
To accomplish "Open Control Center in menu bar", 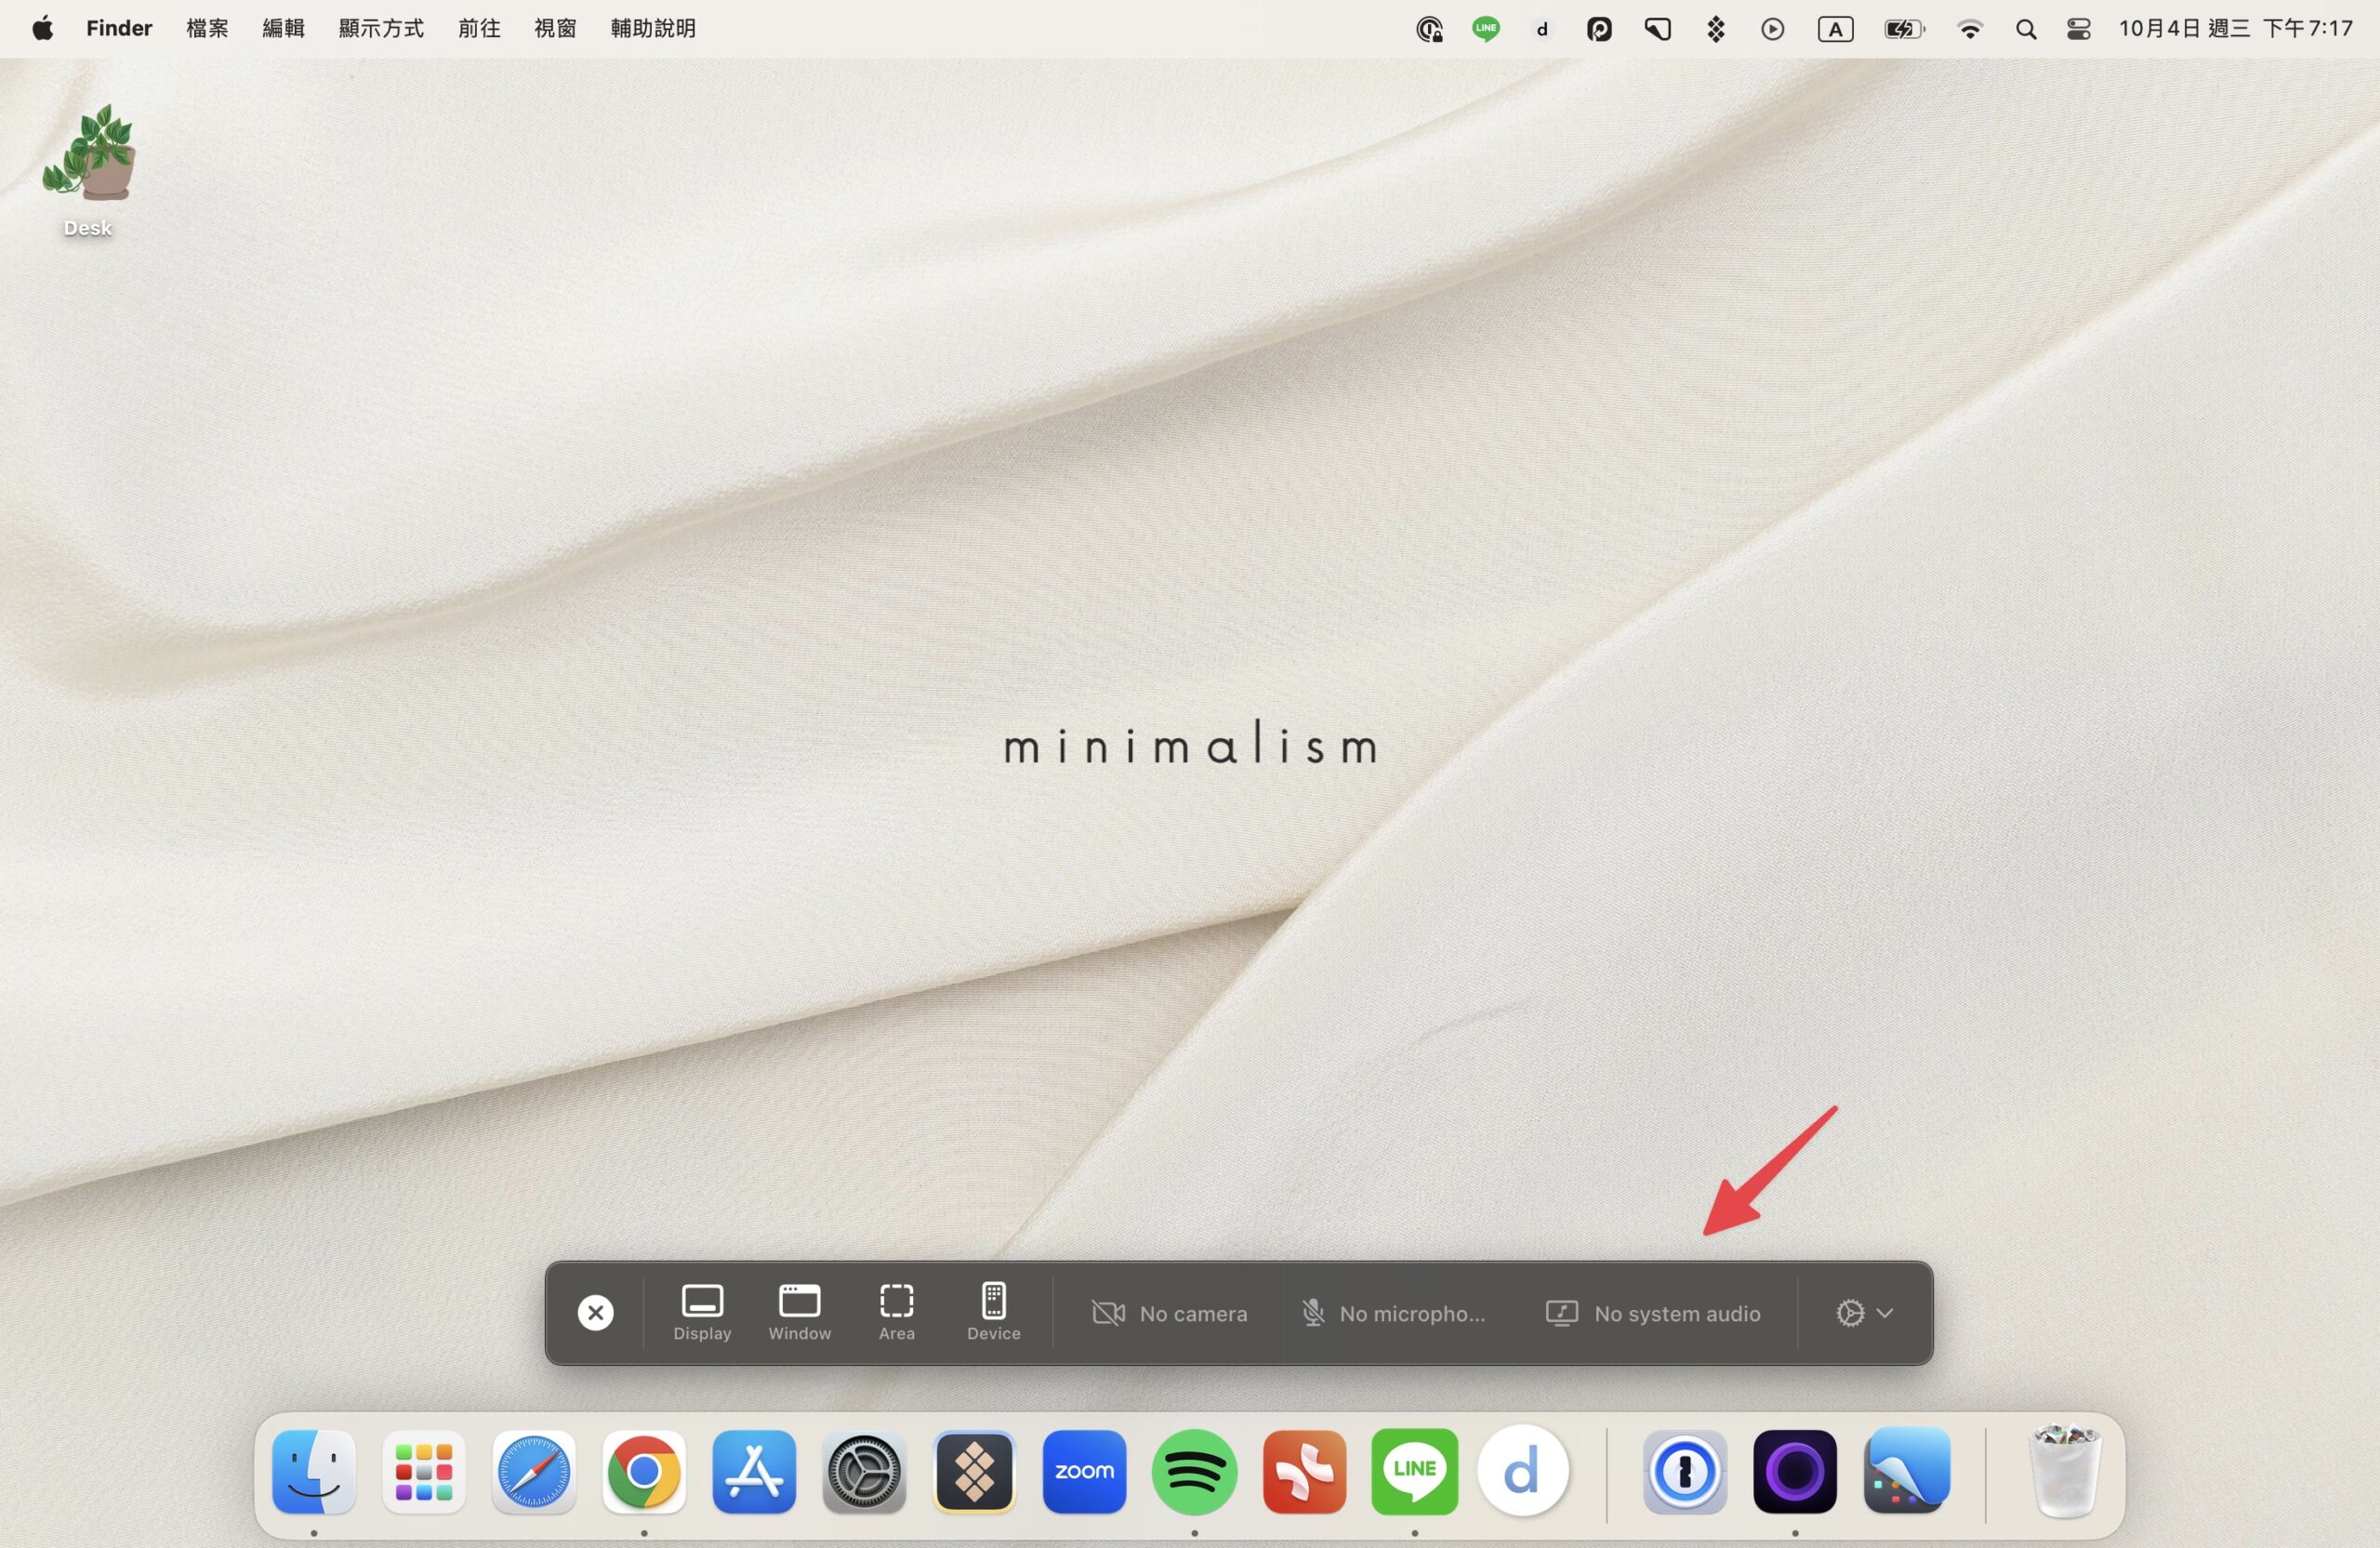I will coord(2078,29).
